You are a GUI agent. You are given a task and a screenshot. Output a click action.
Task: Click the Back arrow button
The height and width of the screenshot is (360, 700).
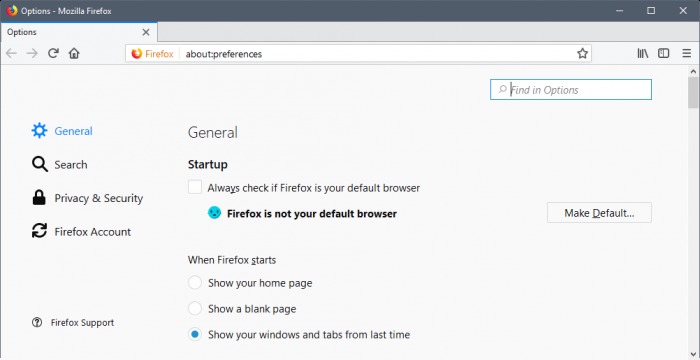coord(11,54)
